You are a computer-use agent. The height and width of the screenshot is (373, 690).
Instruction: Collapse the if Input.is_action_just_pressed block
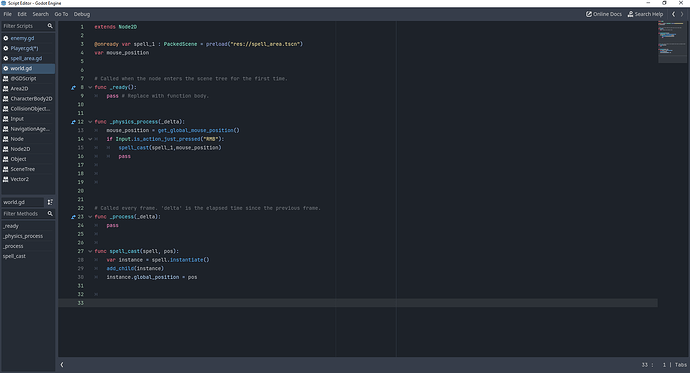click(90, 139)
